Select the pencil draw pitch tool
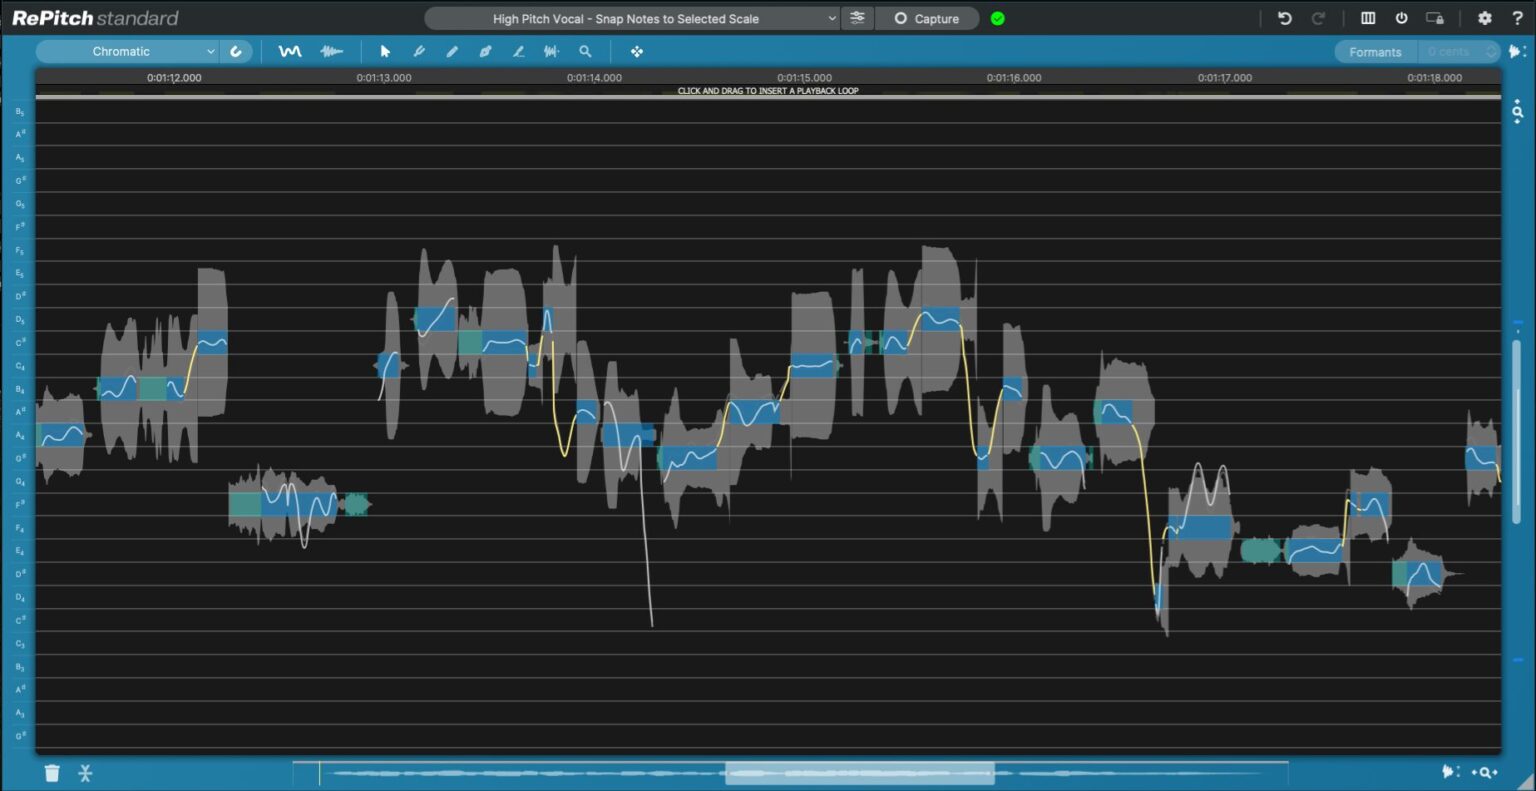 [x=452, y=51]
